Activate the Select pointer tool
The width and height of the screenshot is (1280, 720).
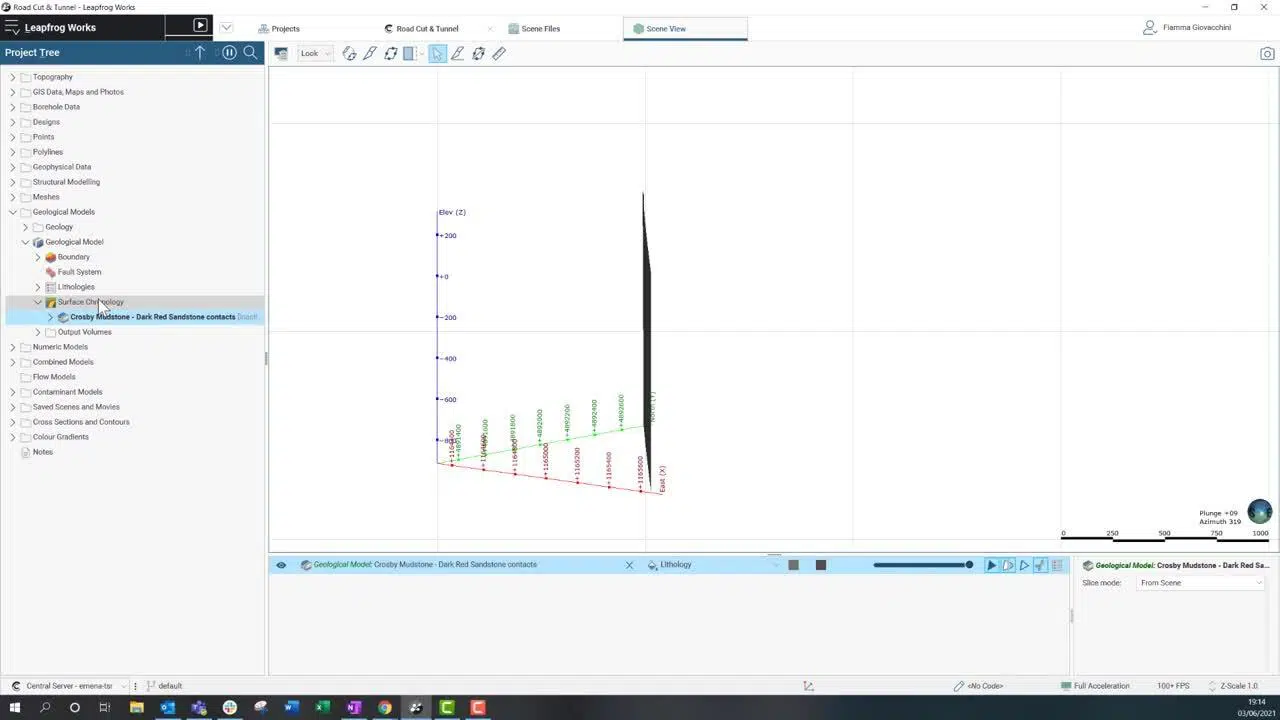[x=437, y=53]
